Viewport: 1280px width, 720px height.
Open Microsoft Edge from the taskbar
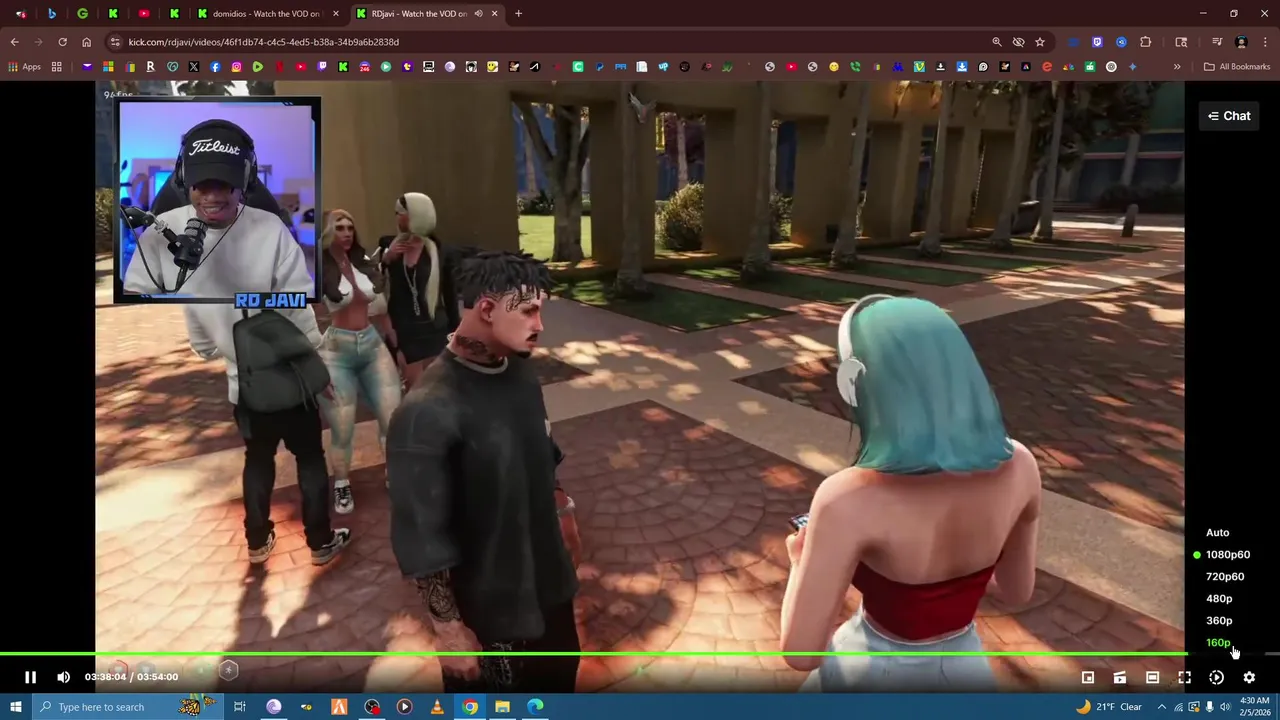click(535, 707)
